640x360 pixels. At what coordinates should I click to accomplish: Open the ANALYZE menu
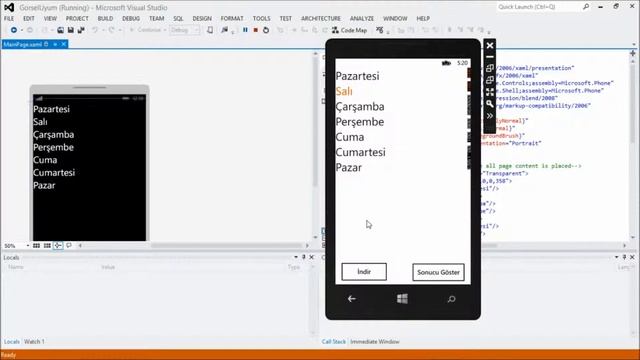click(362, 18)
